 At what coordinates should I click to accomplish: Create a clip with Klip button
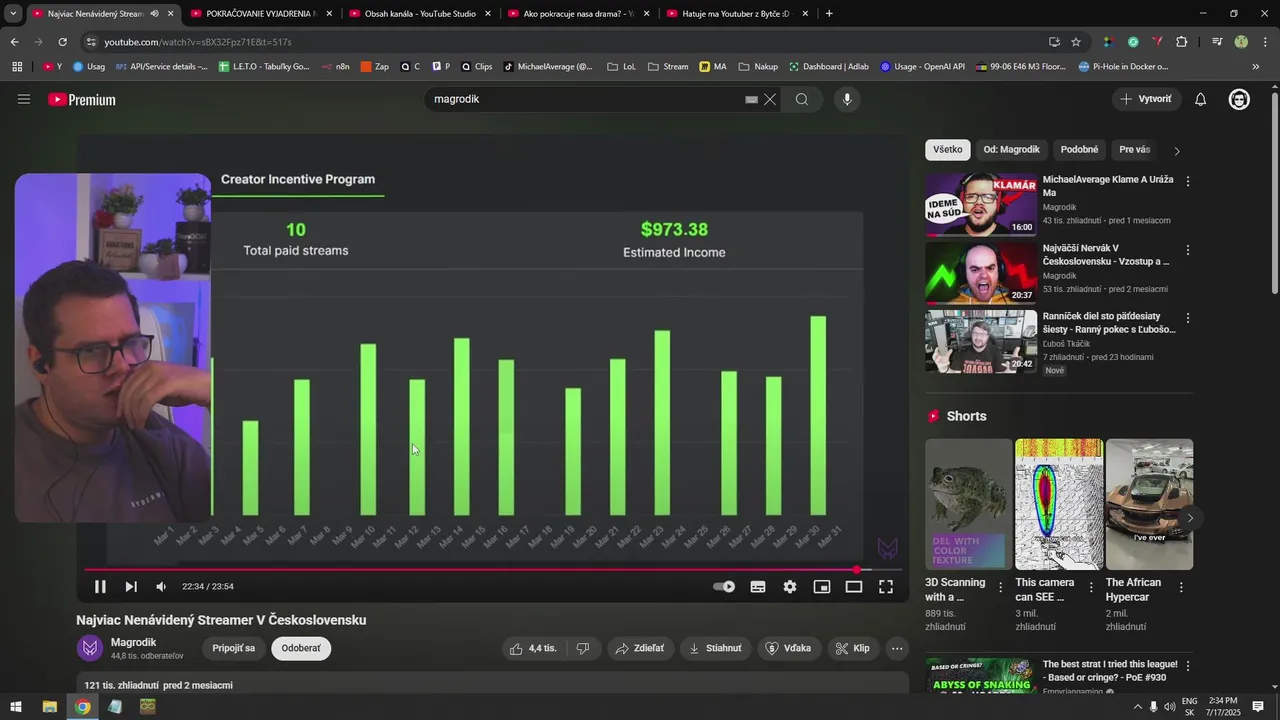click(852, 648)
